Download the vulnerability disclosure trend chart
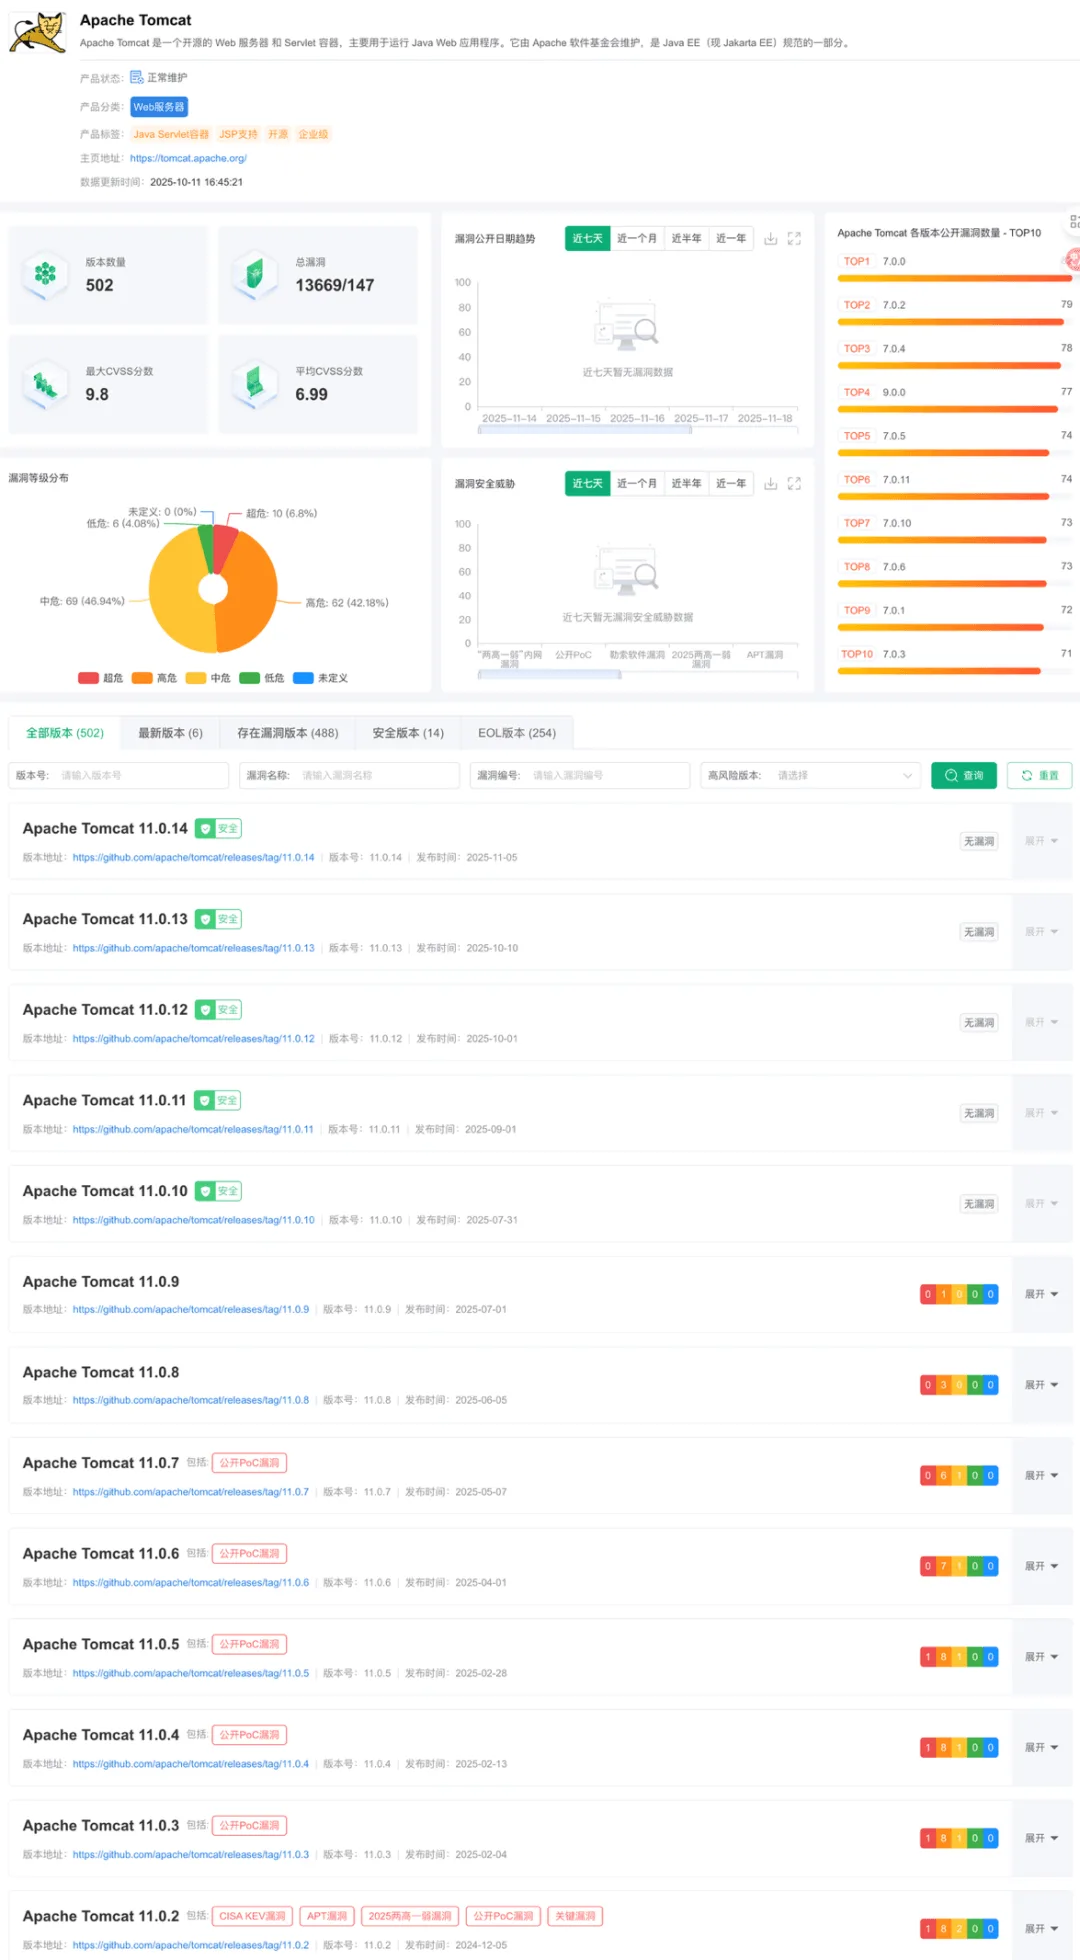1080x1960 pixels. [x=770, y=239]
